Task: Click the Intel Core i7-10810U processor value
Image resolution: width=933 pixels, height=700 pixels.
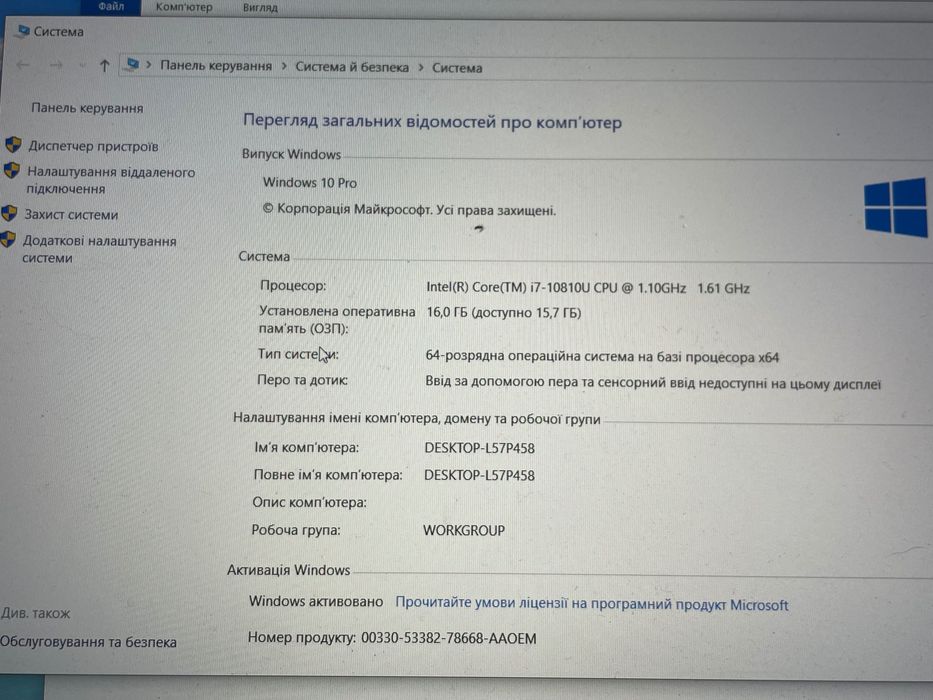Action: click(x=588, y=288)
